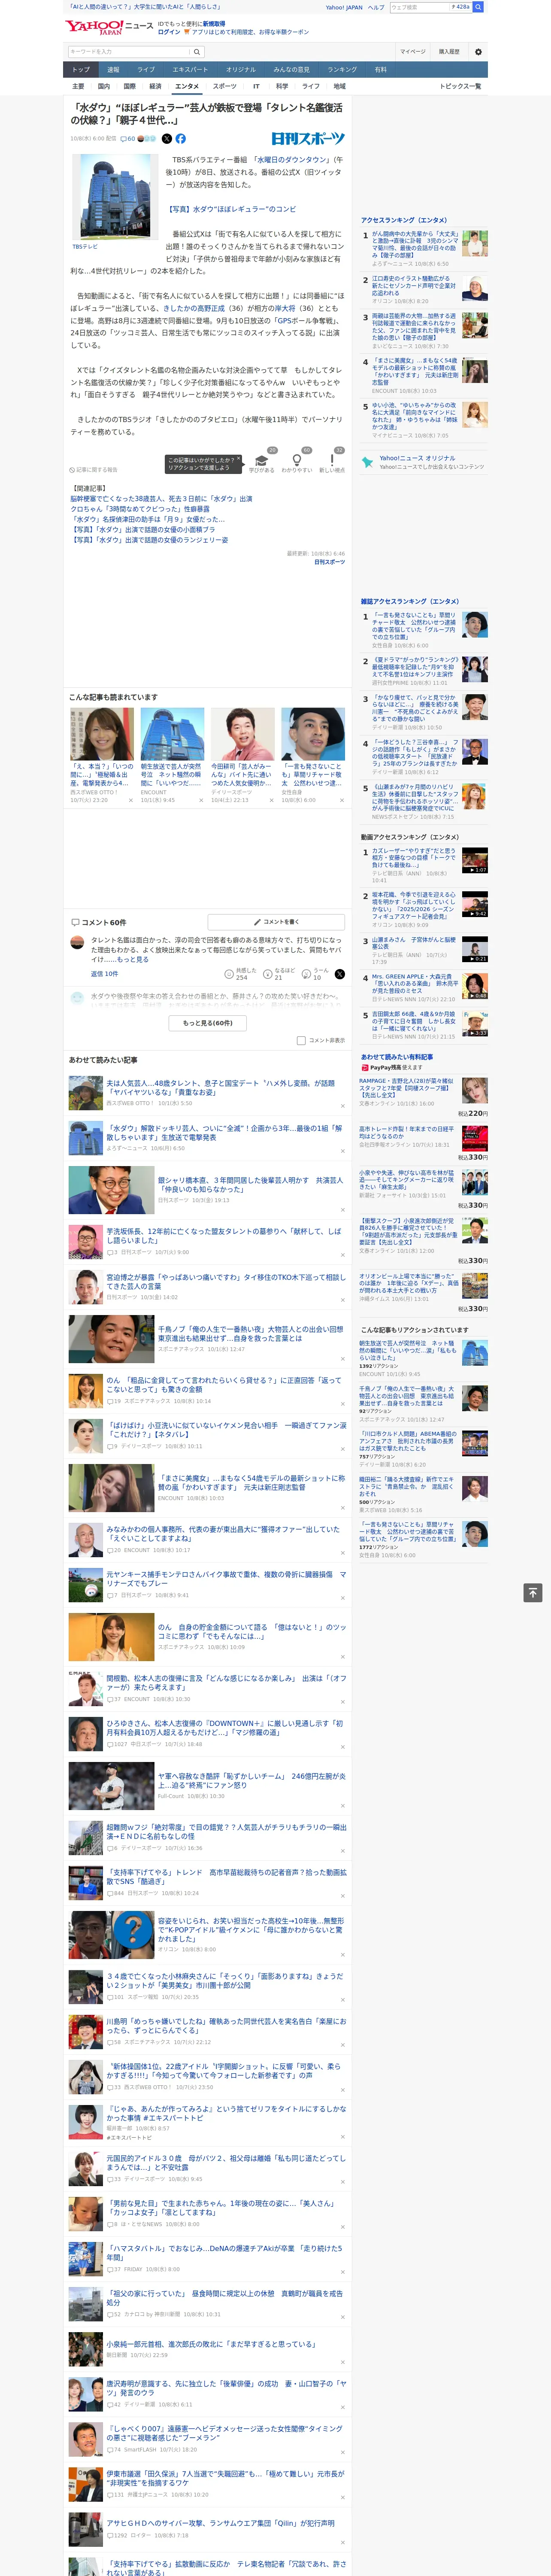Select the スポーツ category

pyautogui.click(x=225, y=86)
